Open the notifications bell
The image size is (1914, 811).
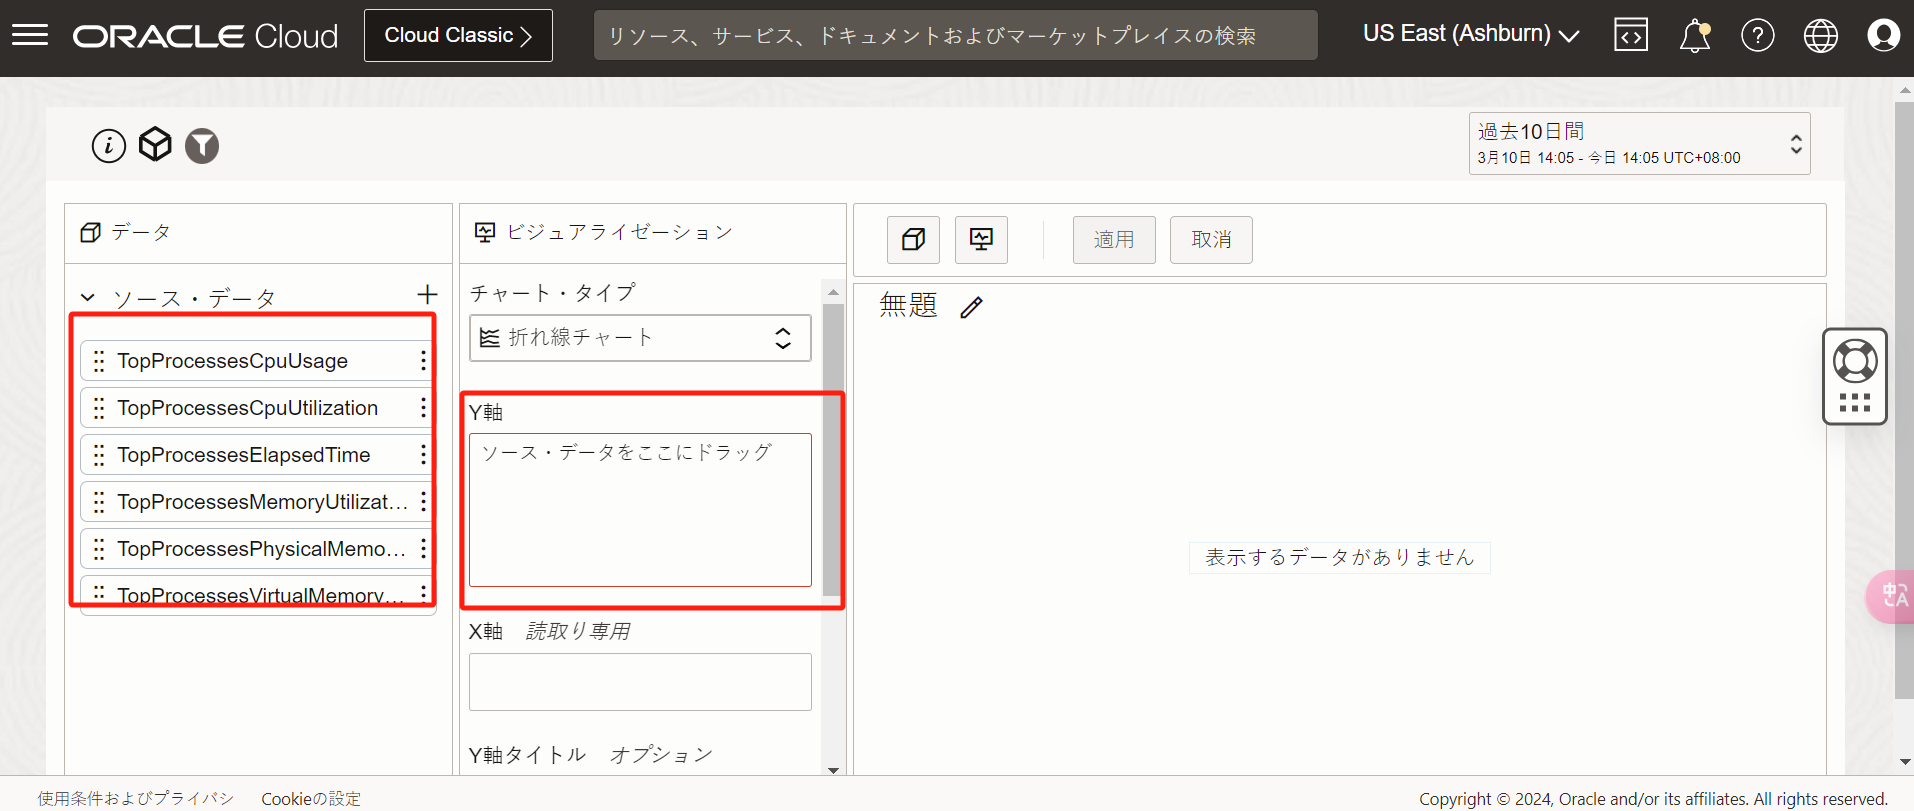(x=1694, y=36)
